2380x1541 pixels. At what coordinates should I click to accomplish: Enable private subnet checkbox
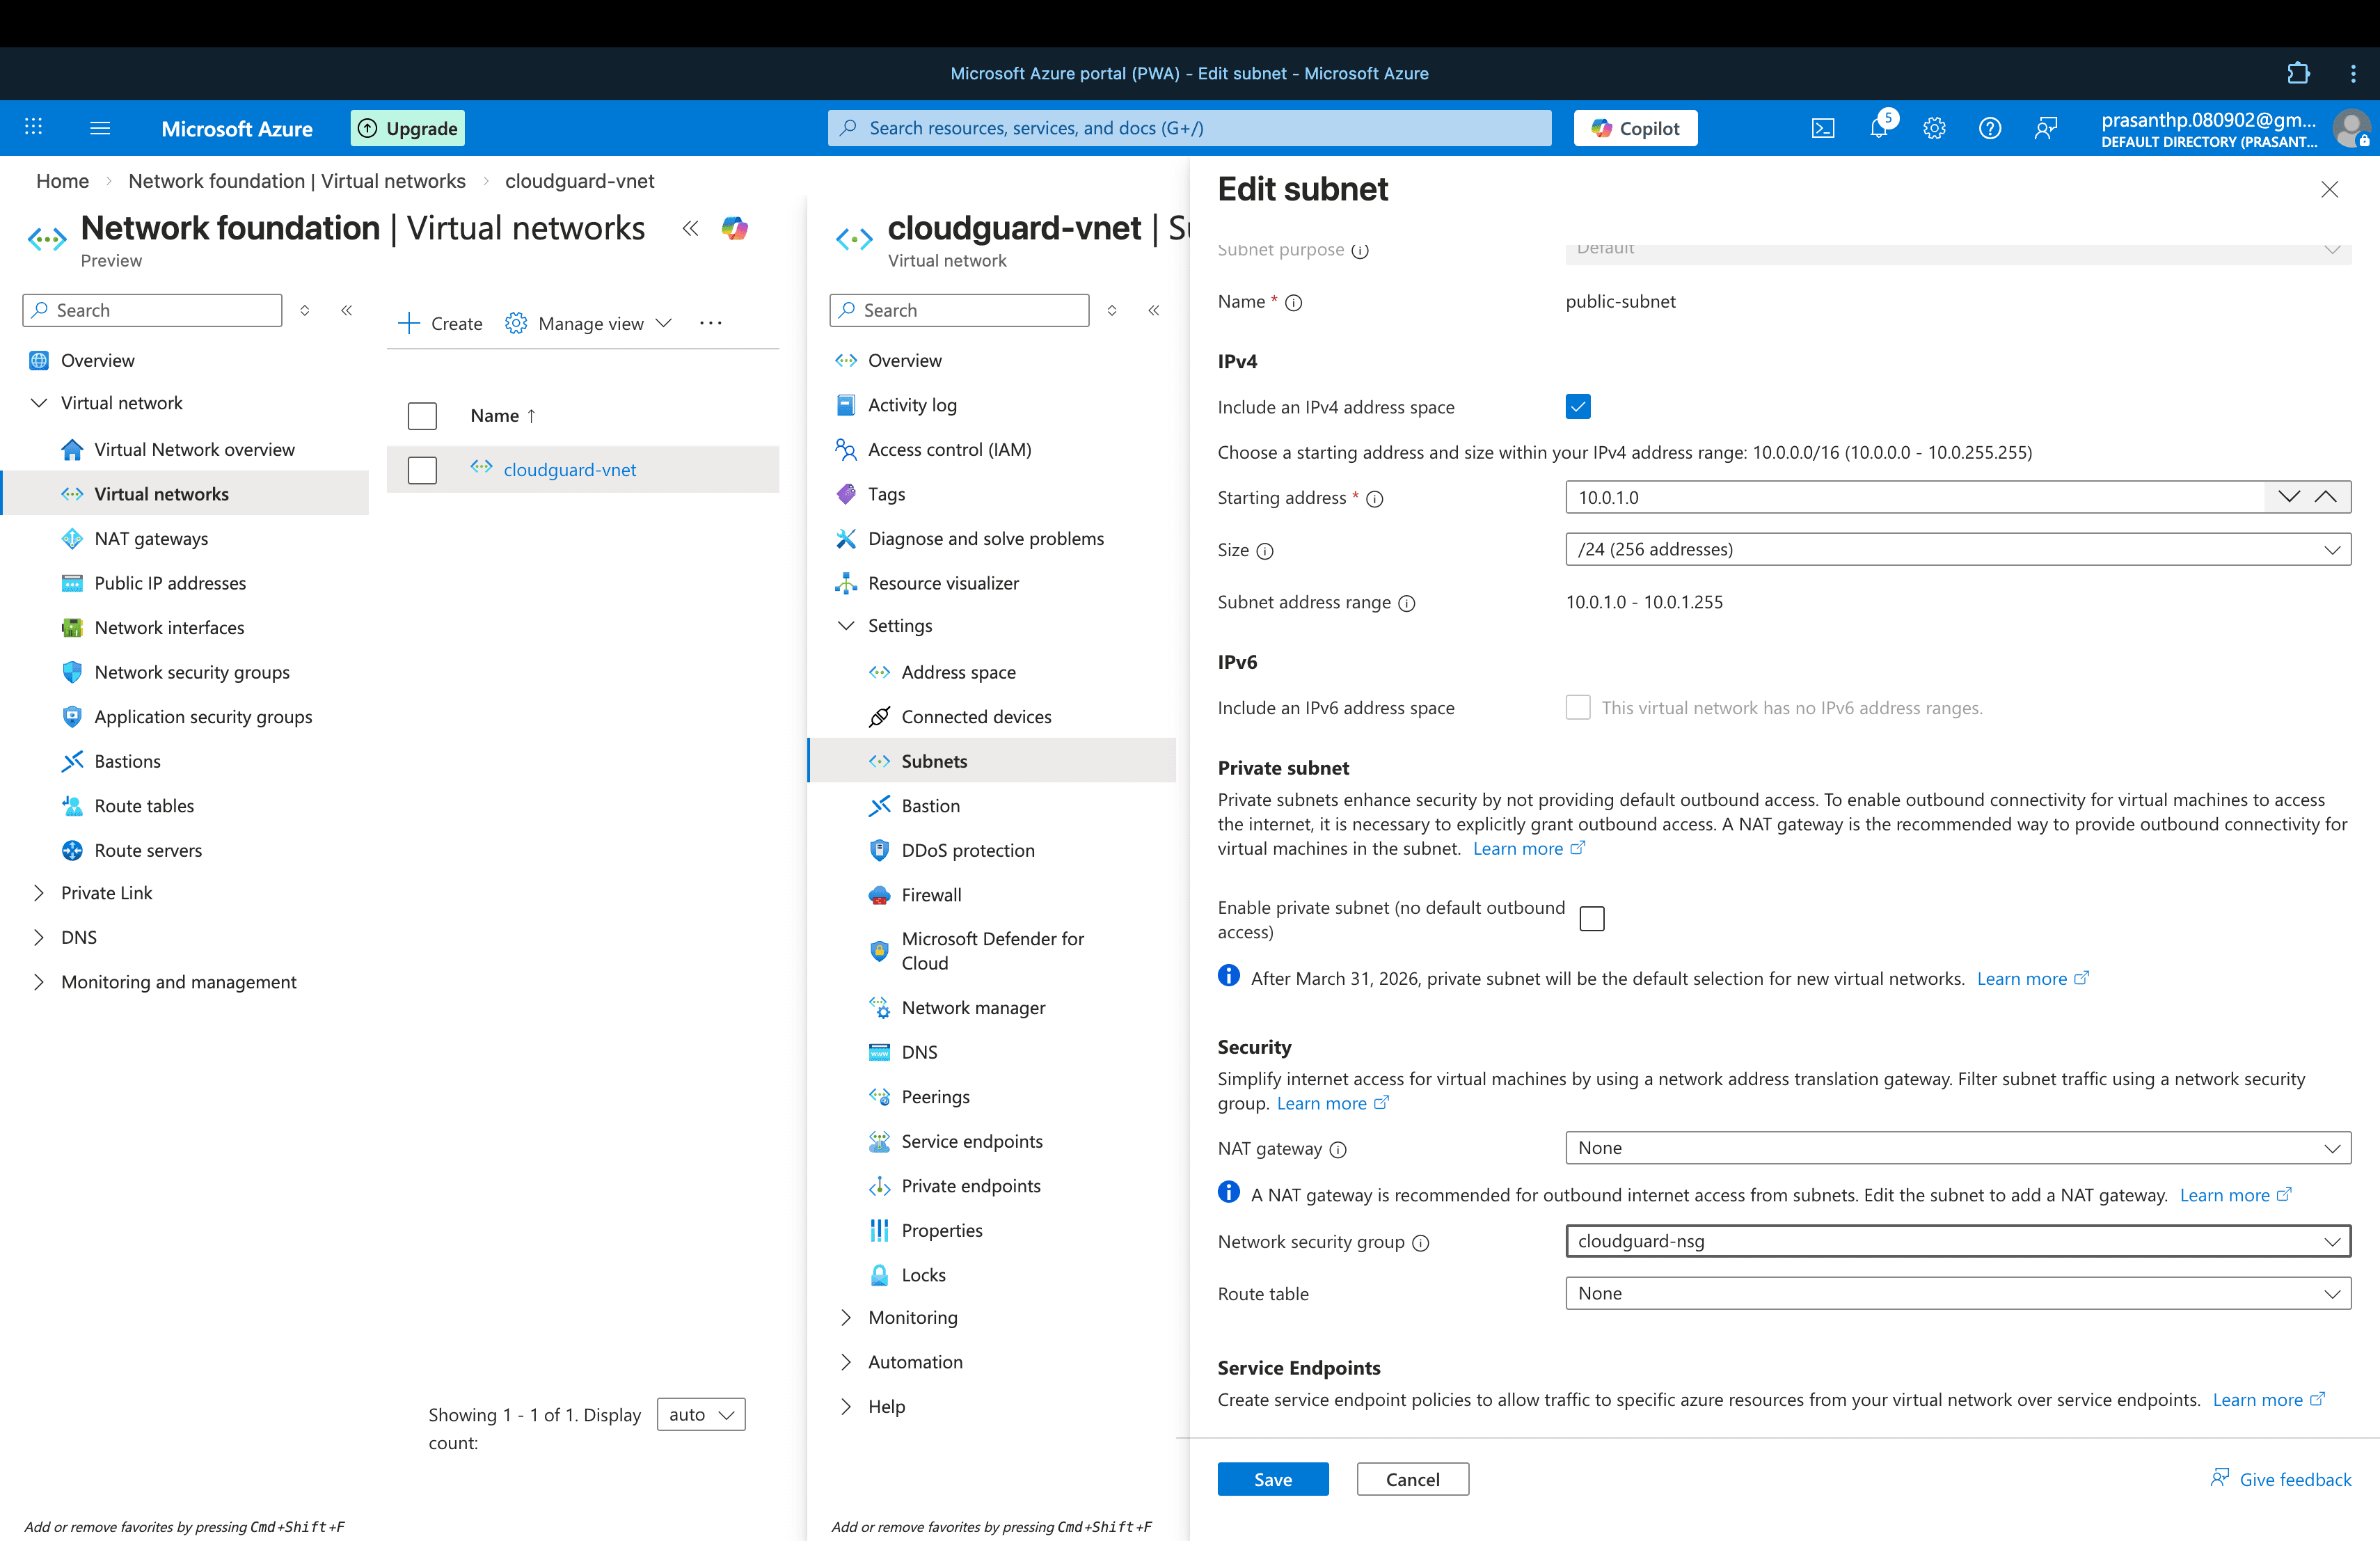pos(1592,918)
